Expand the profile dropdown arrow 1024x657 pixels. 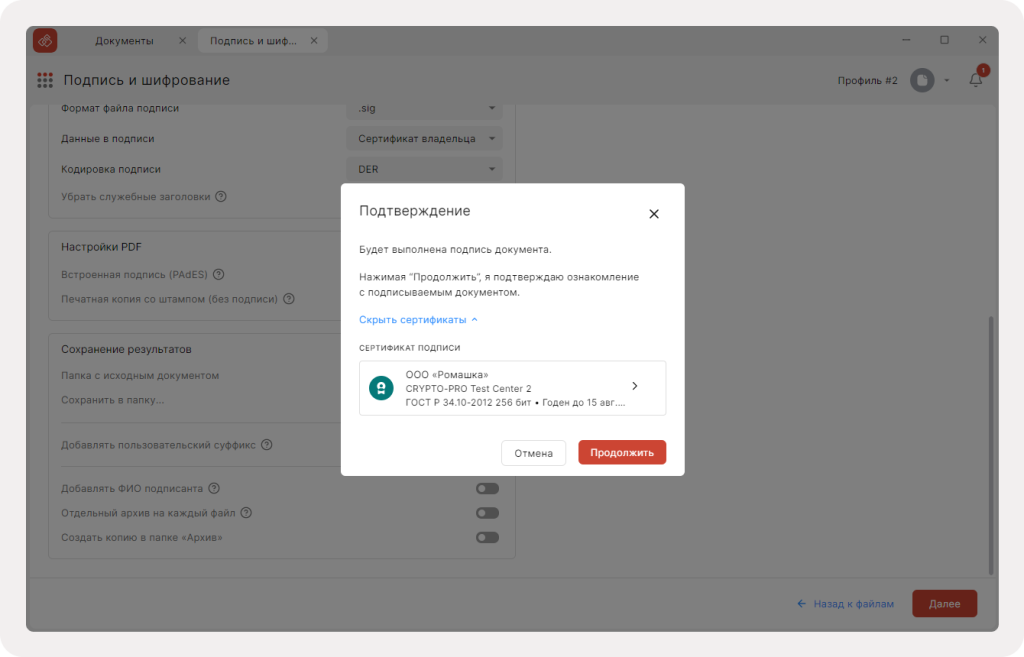[x=947, y=81]
